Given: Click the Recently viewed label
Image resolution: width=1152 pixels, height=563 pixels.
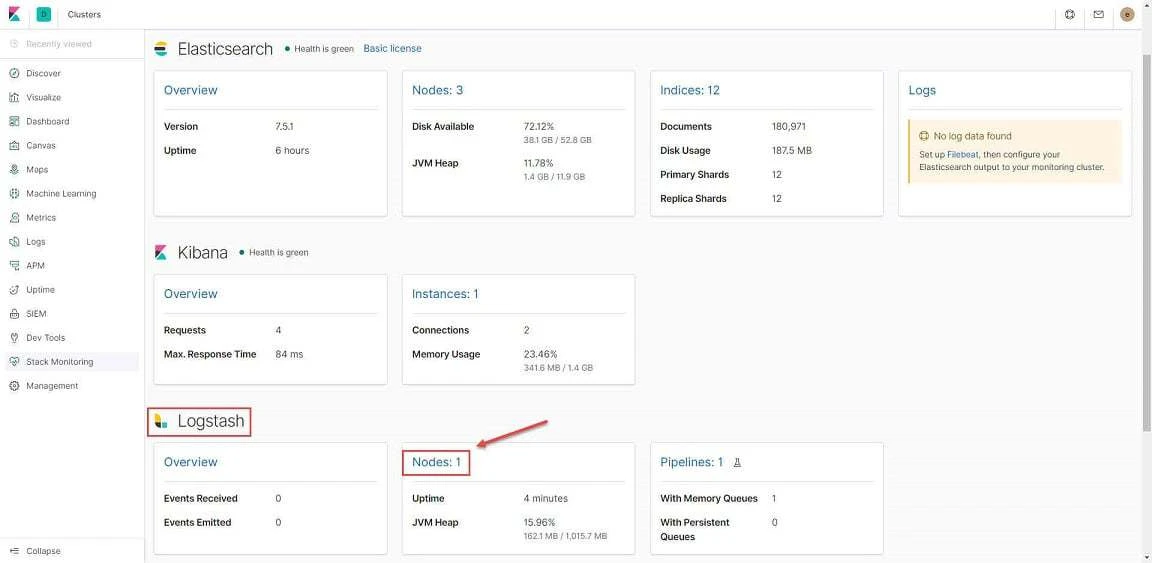Looking at the screenshot, I should [x=59, y=44].
